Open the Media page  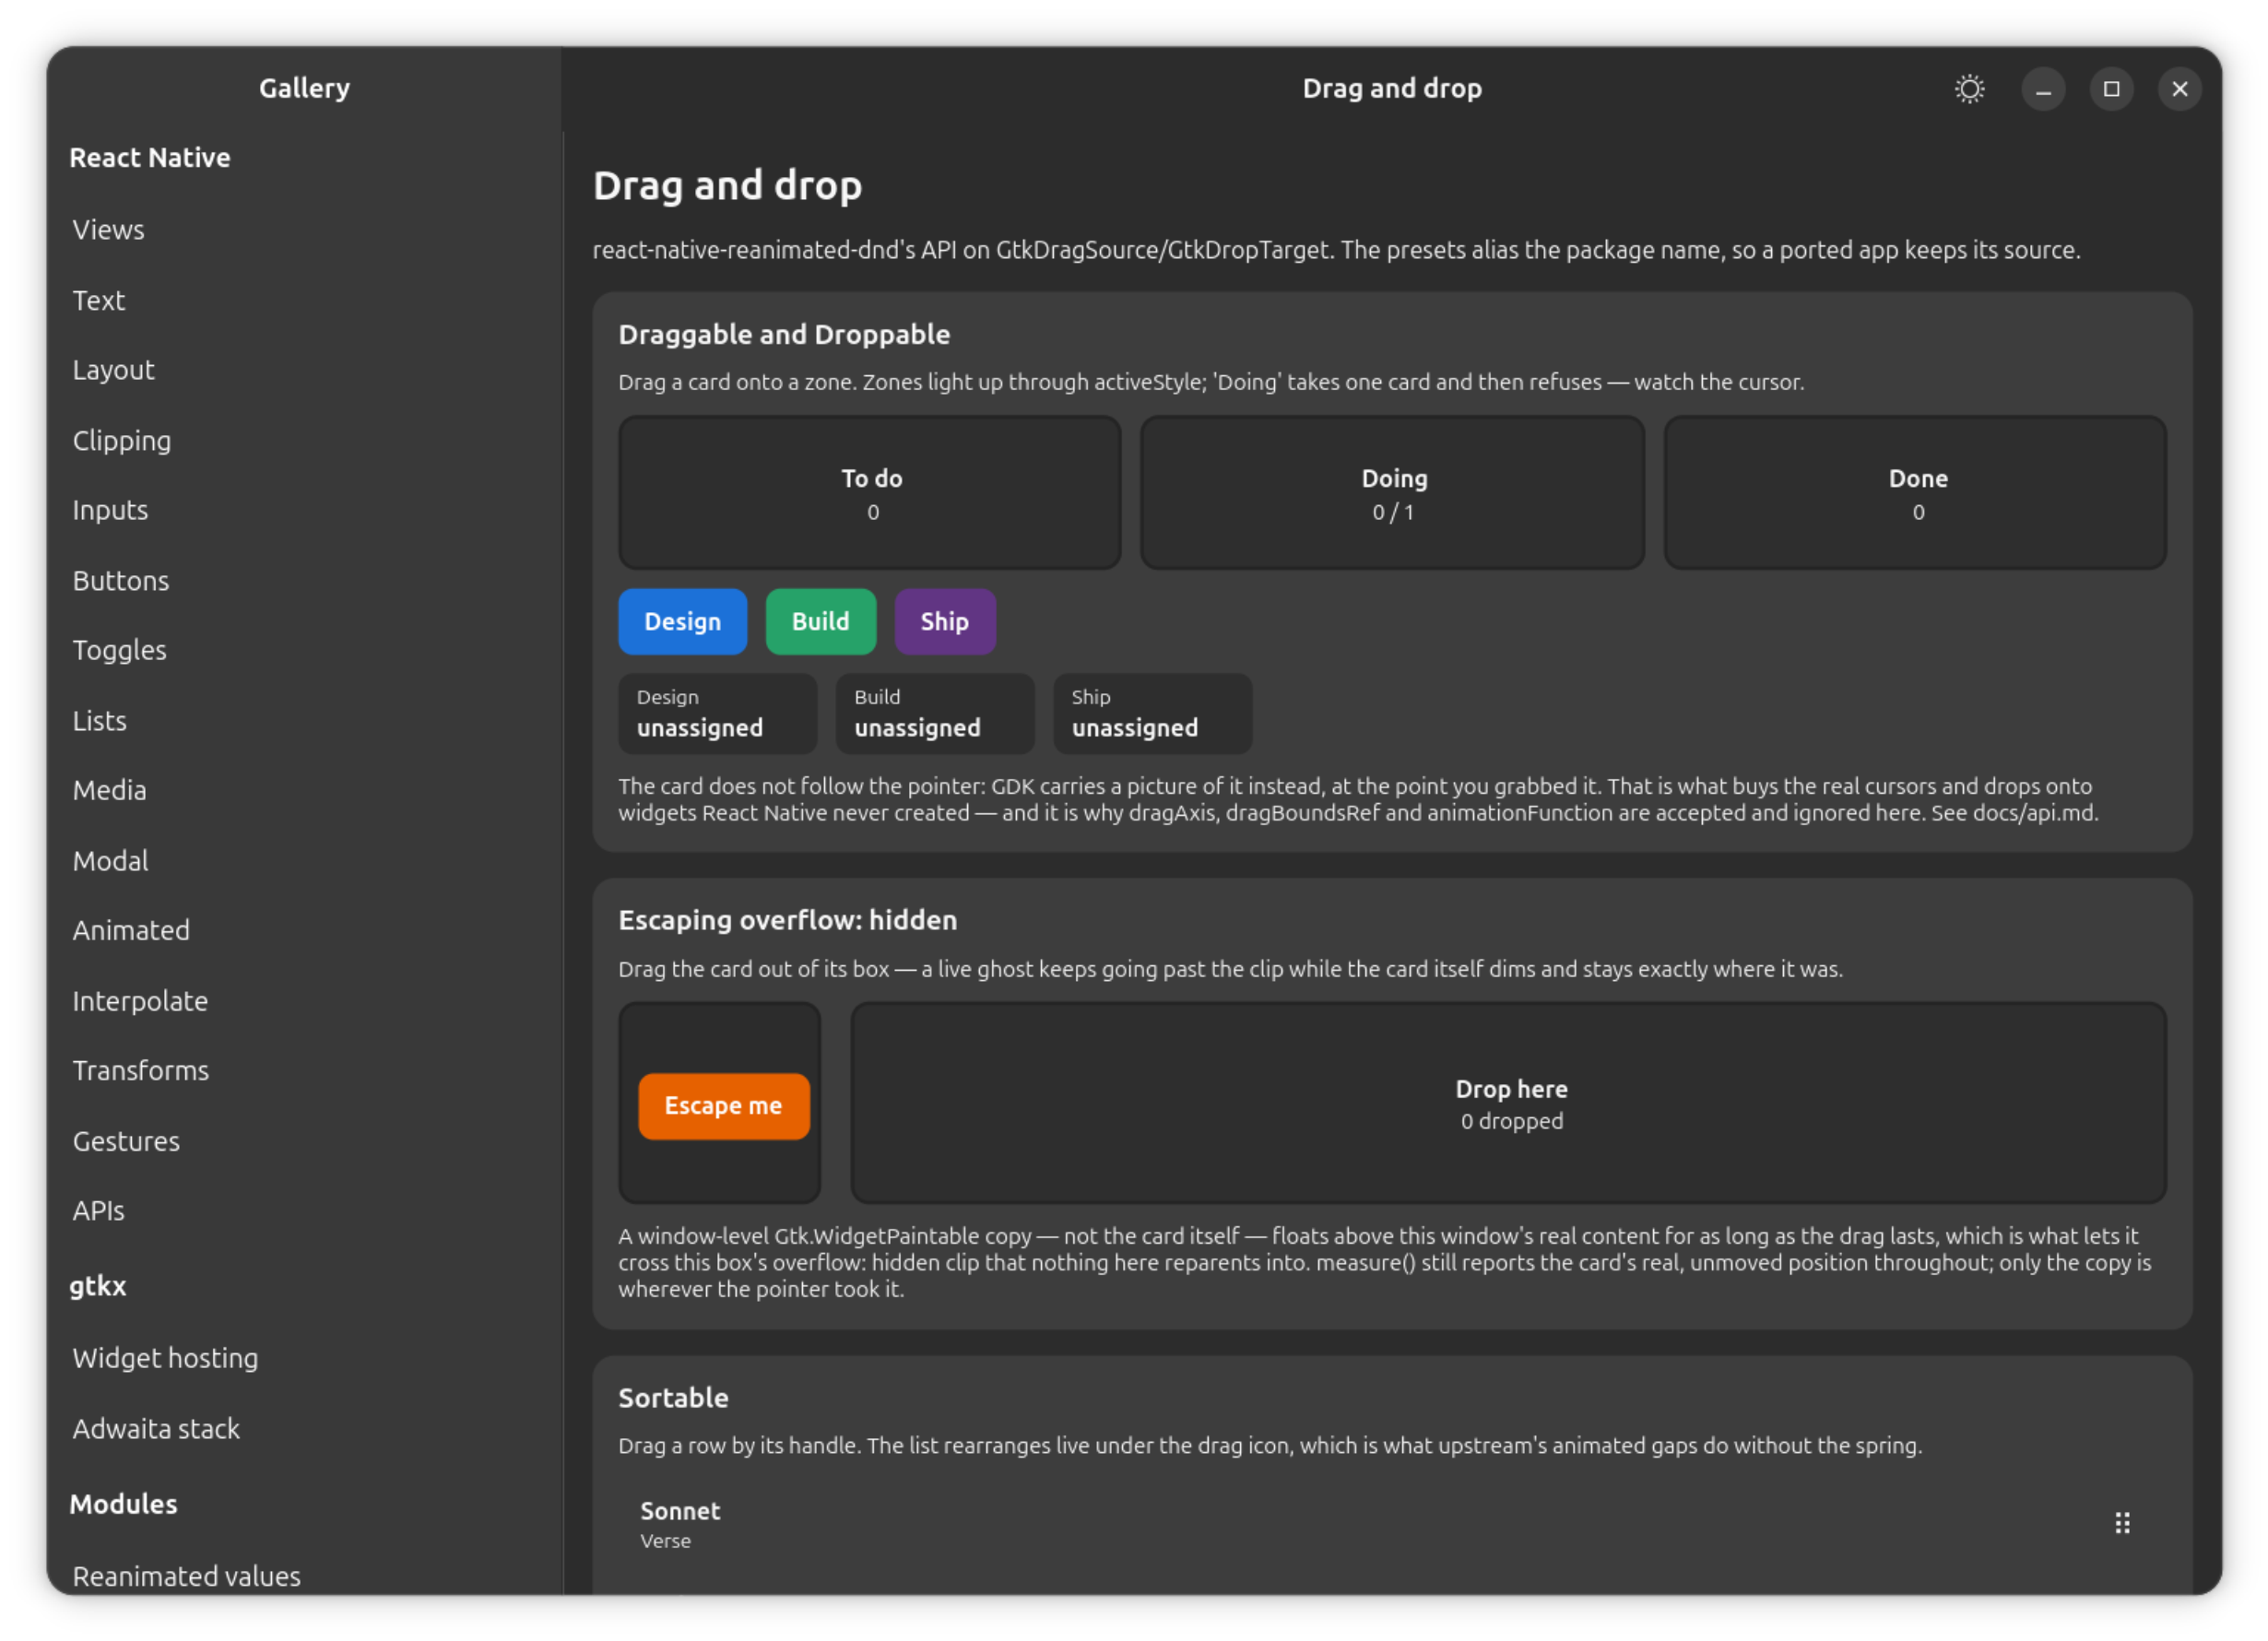[304, 790]
